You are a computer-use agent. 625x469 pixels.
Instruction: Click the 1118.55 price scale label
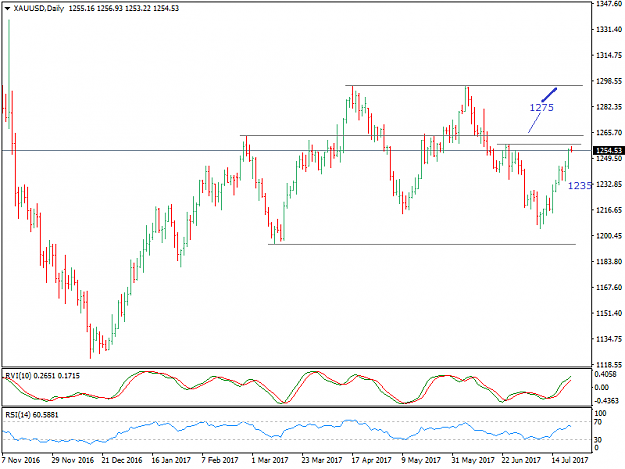(609, 364)
